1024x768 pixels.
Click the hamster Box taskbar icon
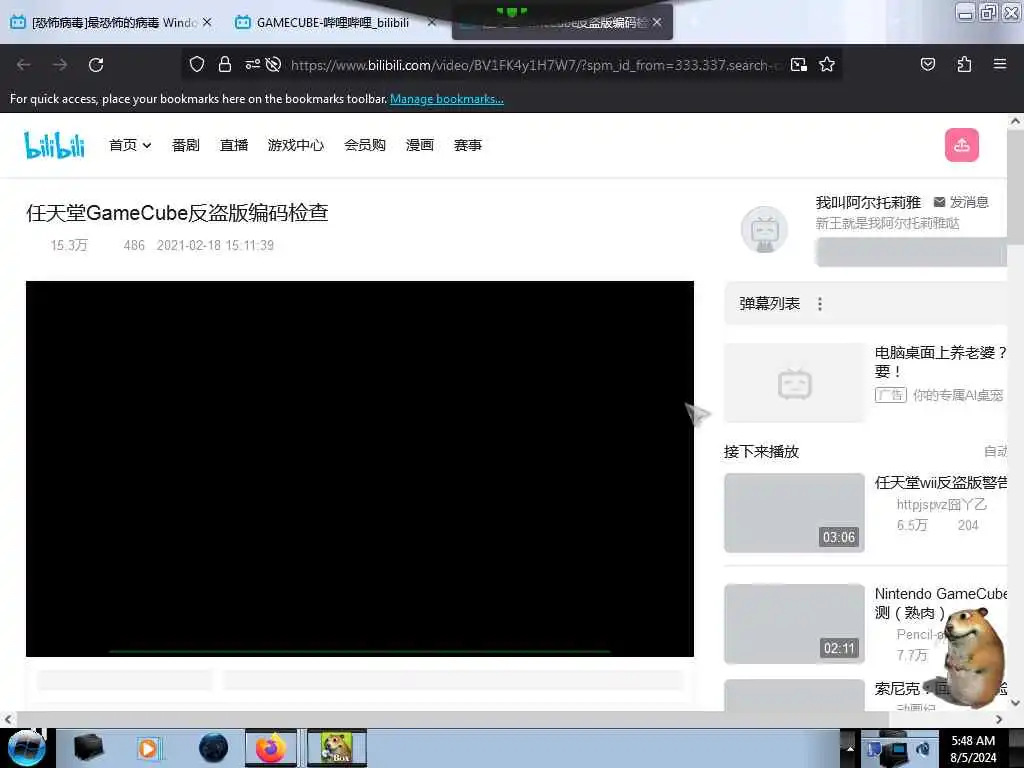[x=337, y=748]
